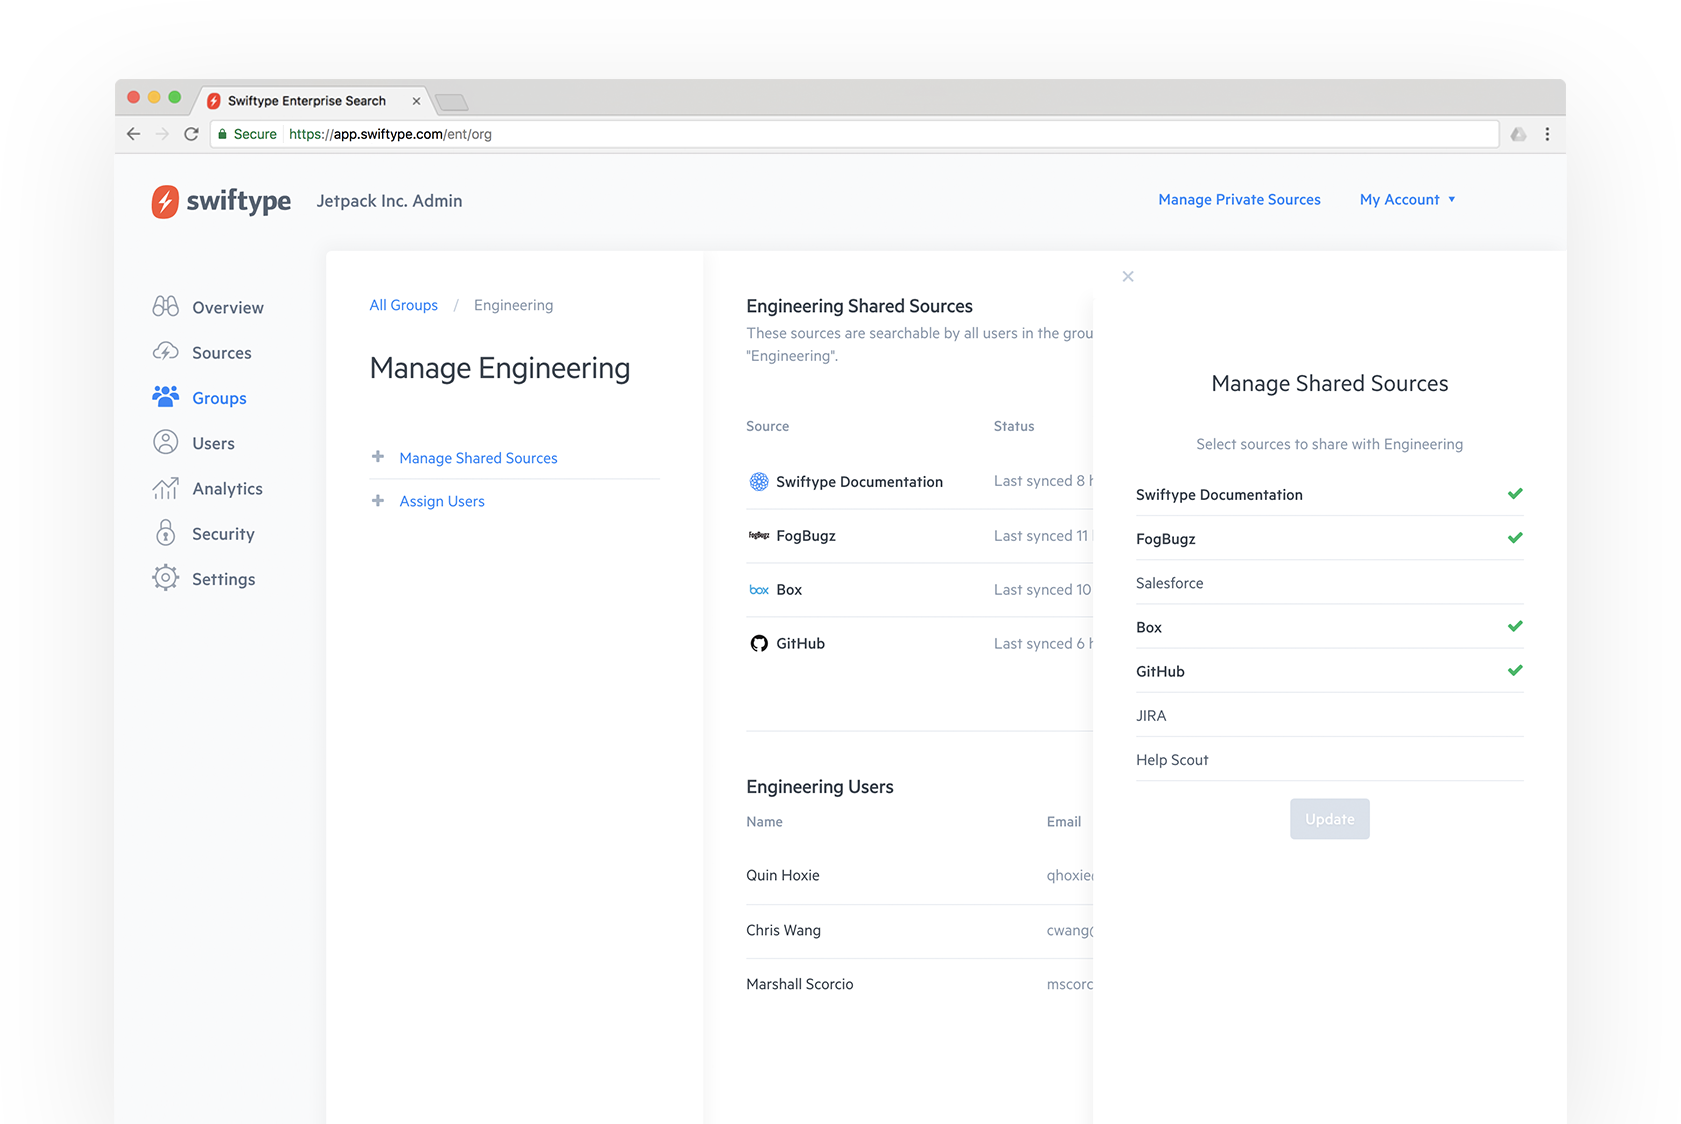Screen dimensions: 1681x1124
Task: Select Groups in the left navigation
Action: [219, 398]
